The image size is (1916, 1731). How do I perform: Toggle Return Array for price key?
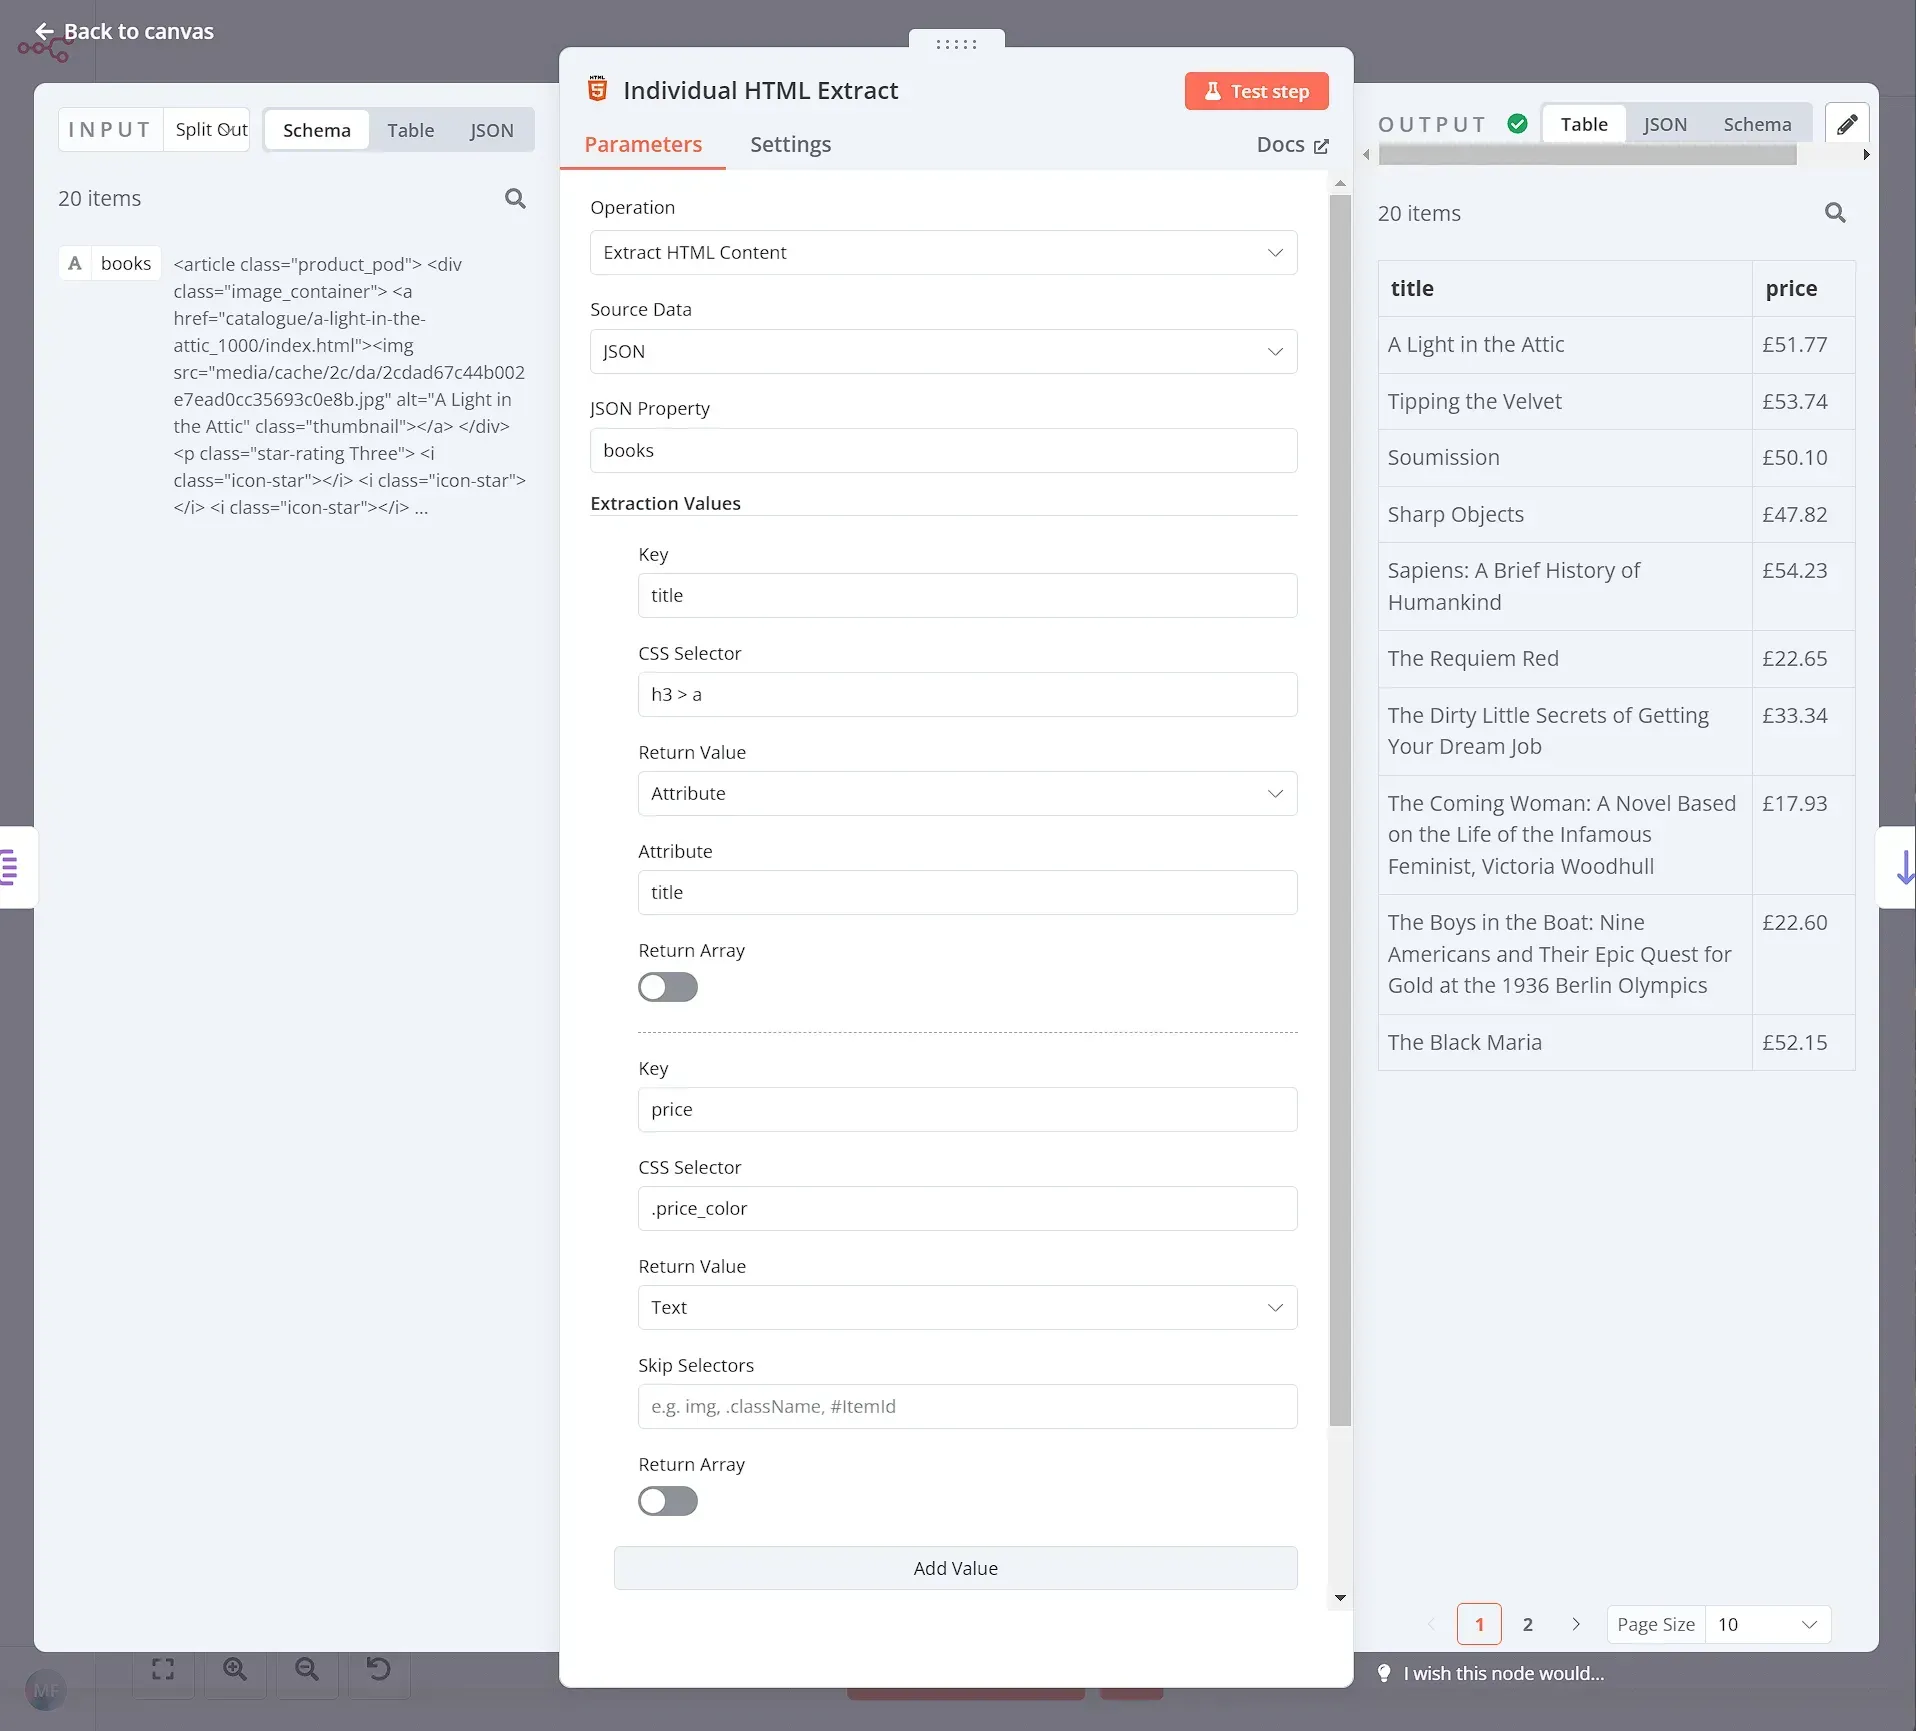668,1501
